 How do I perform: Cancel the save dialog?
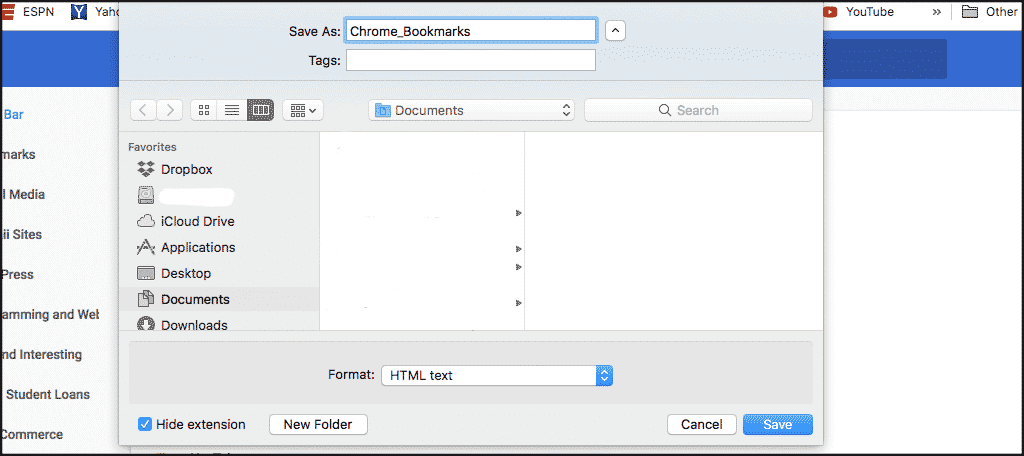701,424
